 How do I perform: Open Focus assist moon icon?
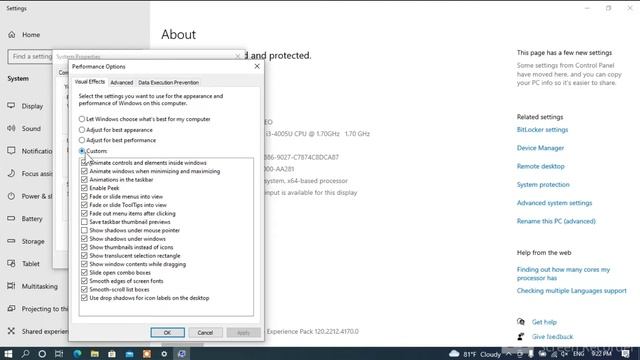pos(11,173)
